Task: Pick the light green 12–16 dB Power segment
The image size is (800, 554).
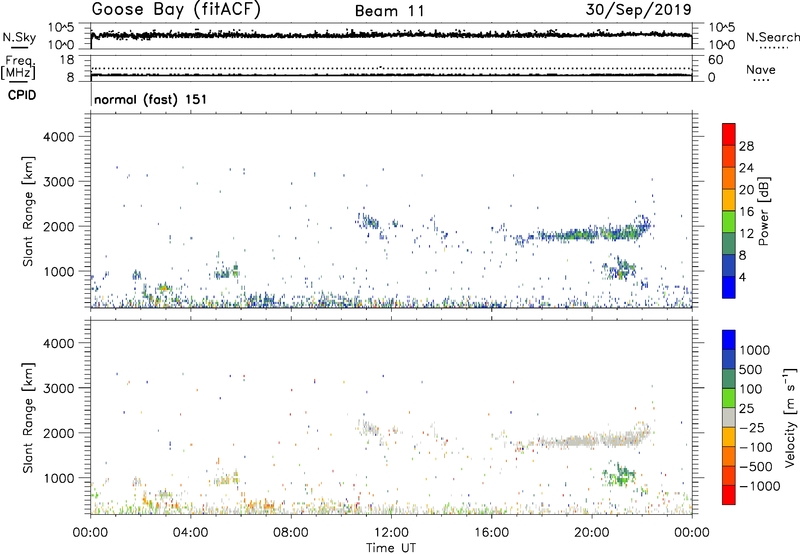Action: (729, 222)
